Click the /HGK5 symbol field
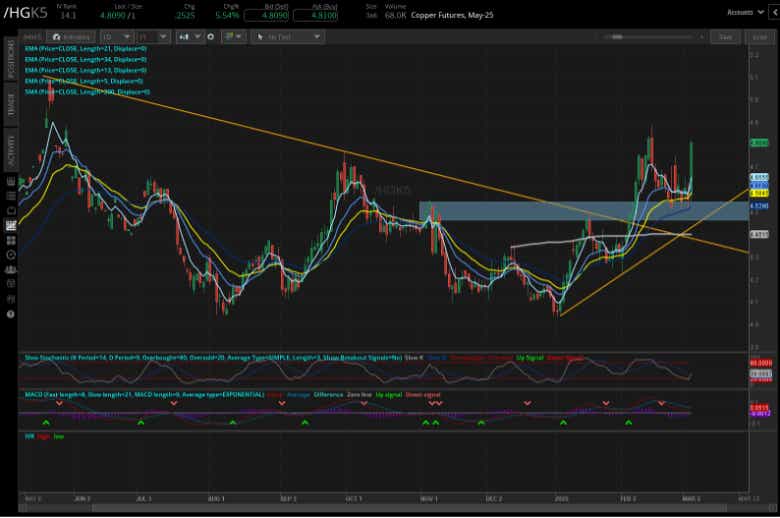The image size is (780, 518). (x=26, y=12)
